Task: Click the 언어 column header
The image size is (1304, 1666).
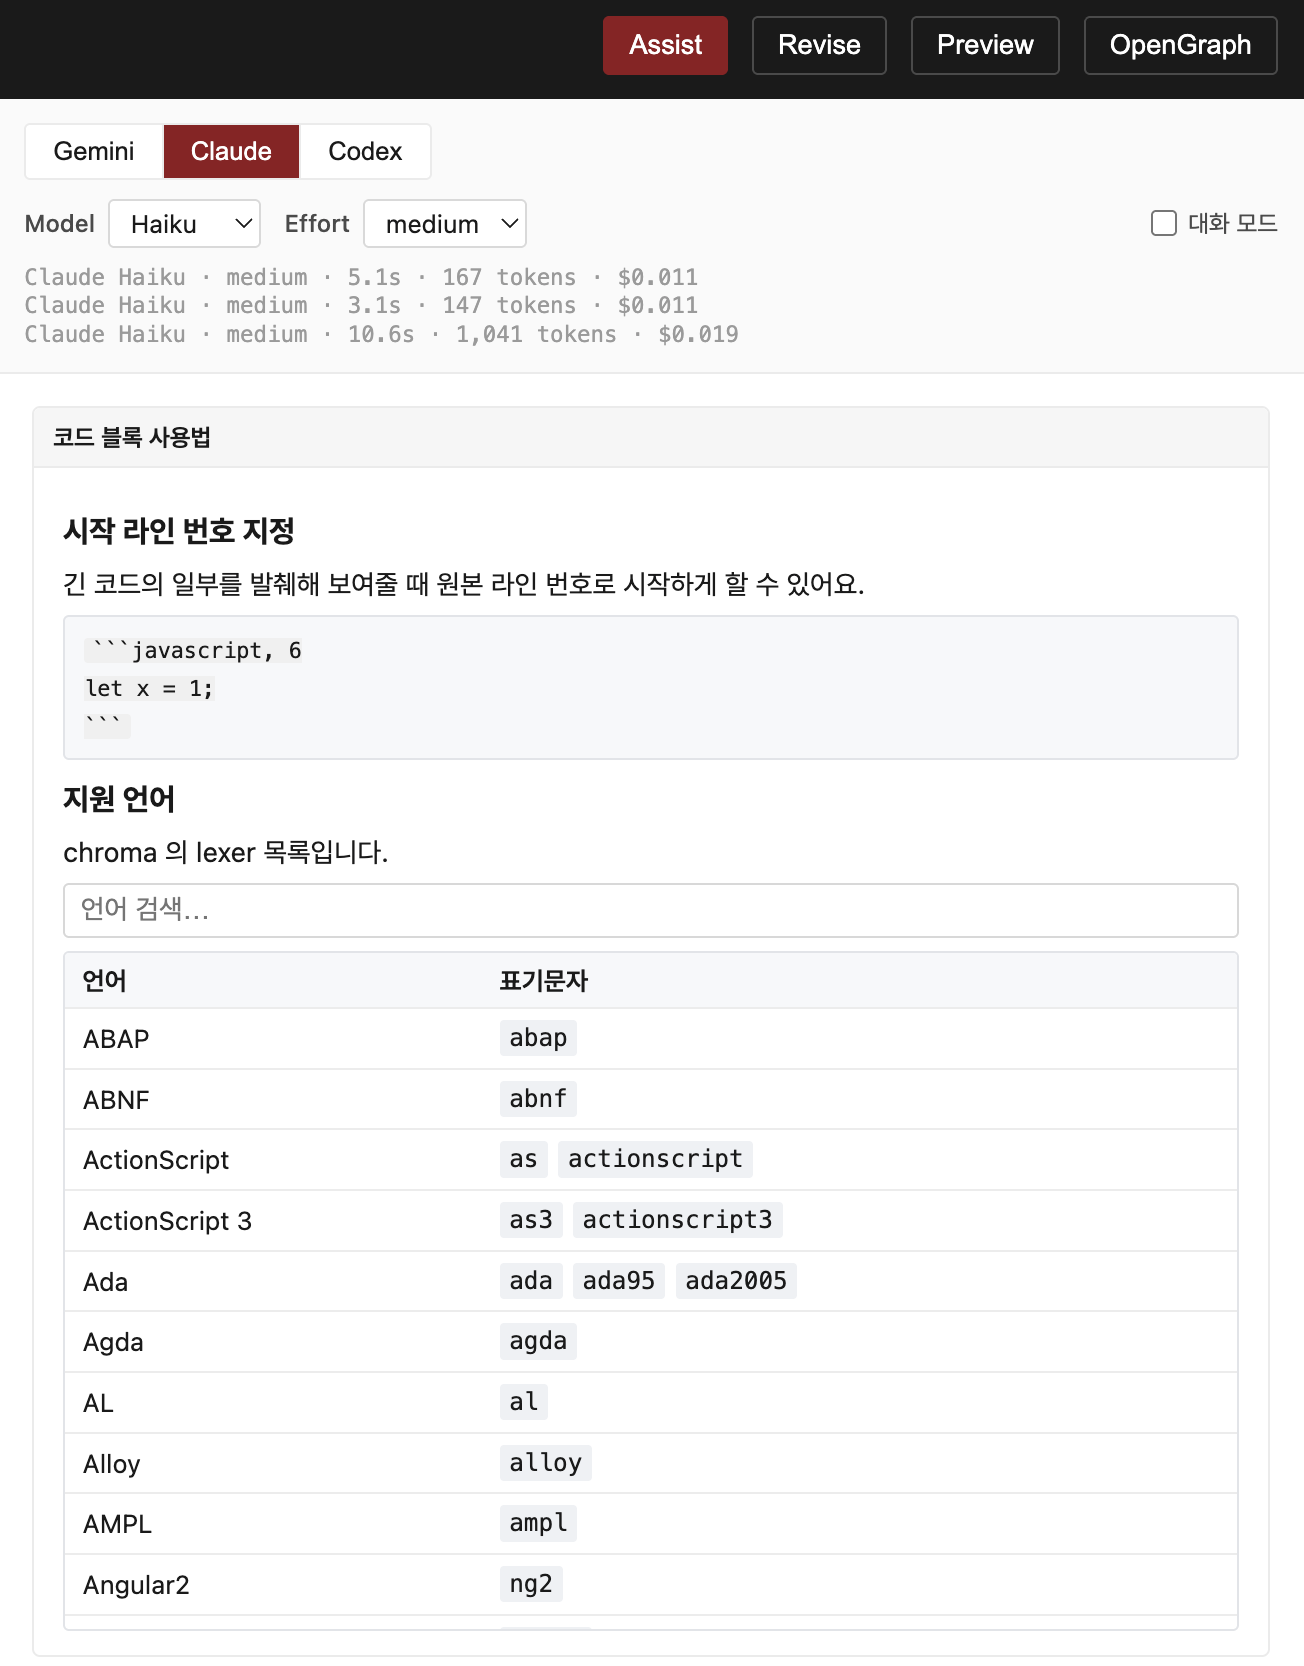Action: pos(105,981)
